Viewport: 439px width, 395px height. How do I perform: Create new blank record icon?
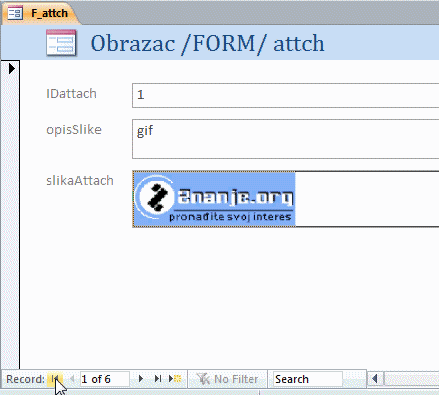click(x=175, y=379)
